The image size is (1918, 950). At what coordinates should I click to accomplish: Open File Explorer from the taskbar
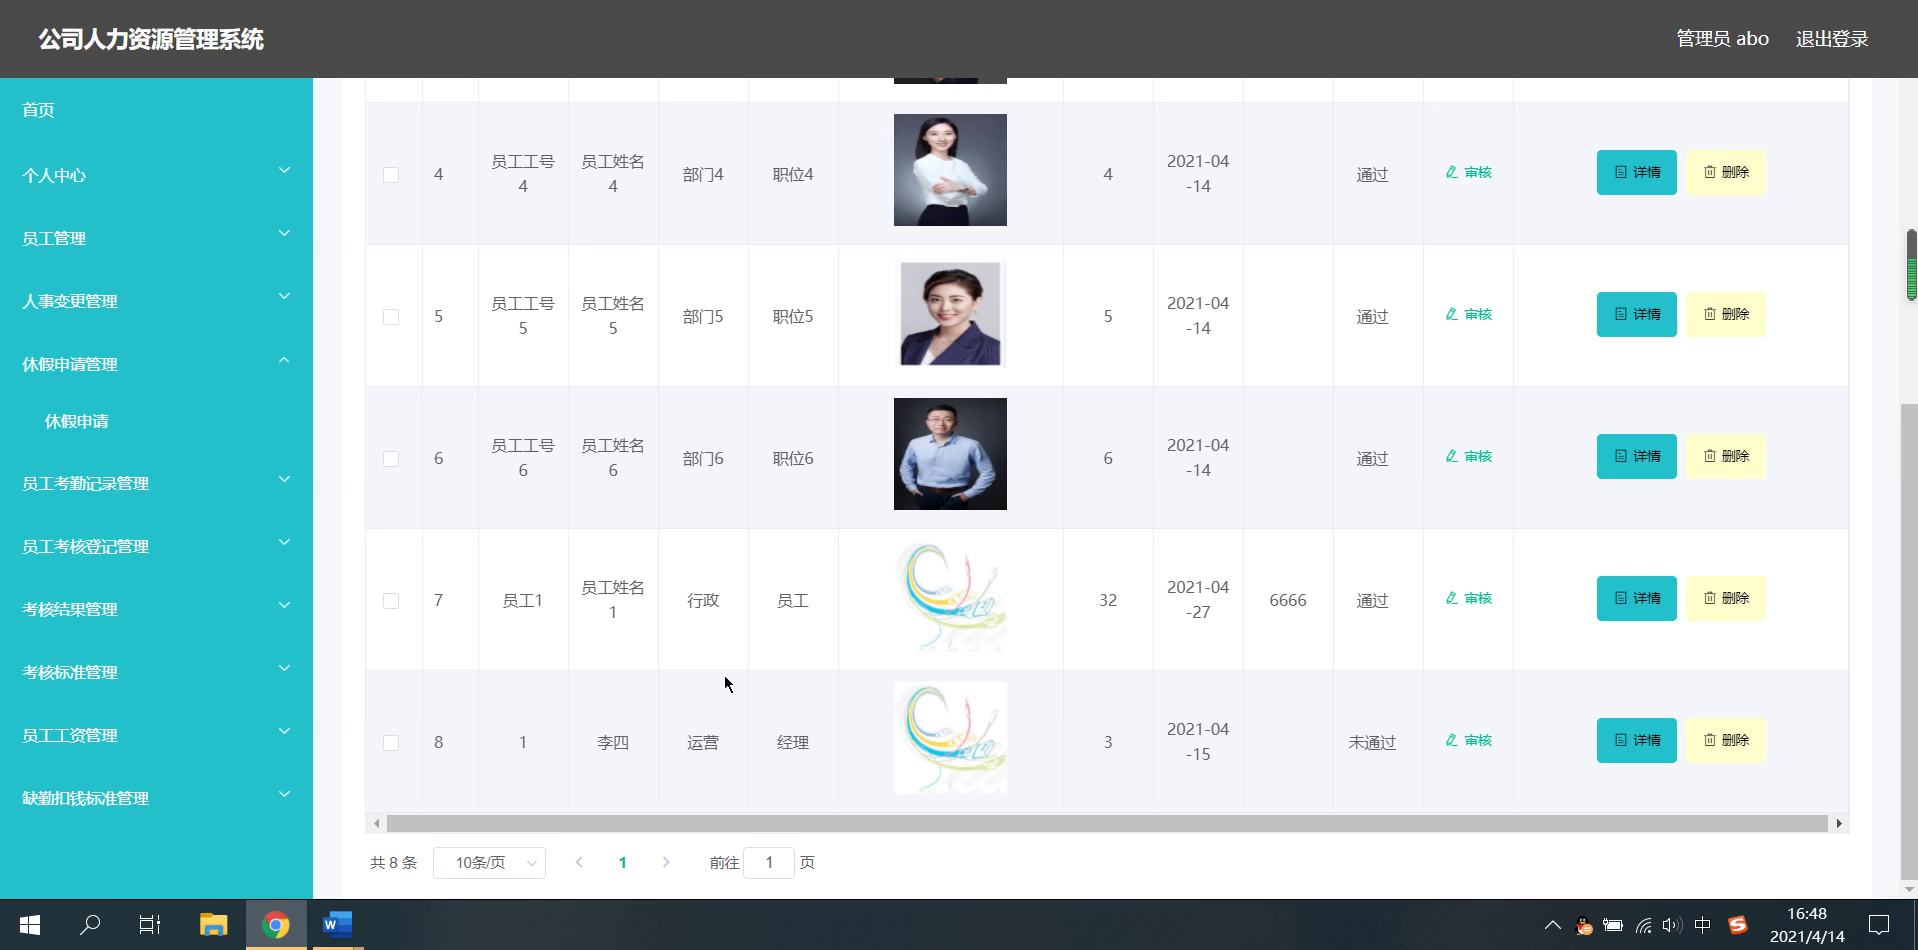click(213, 925)
